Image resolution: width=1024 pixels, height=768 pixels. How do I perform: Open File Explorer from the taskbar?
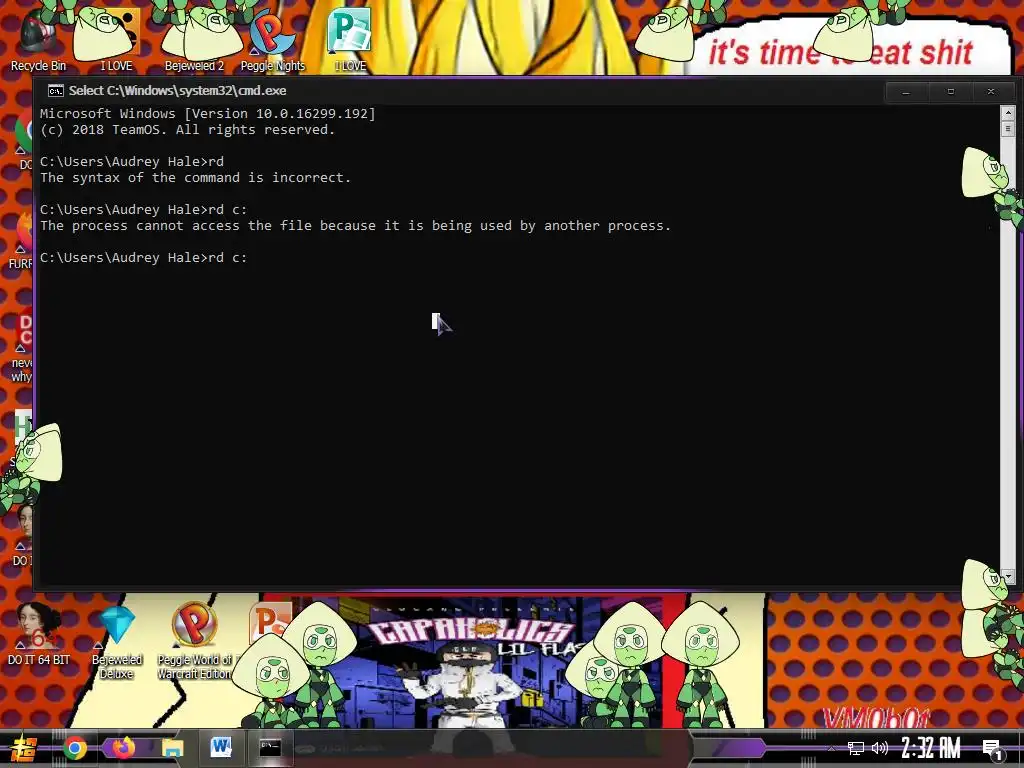(172, 748)
